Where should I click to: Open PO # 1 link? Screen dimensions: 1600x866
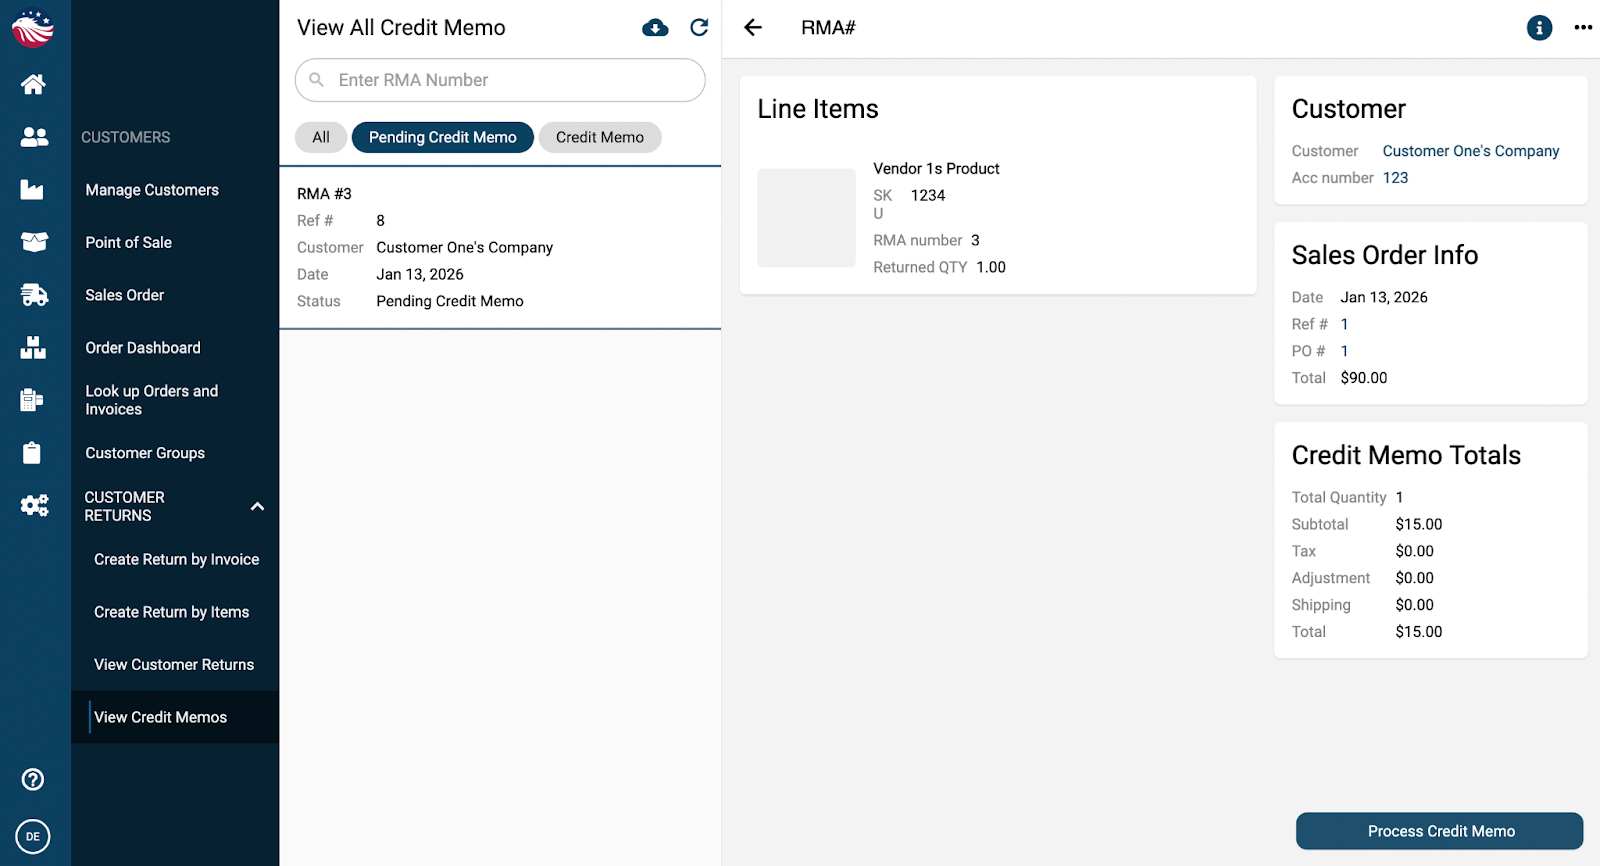coord(1345,351)
